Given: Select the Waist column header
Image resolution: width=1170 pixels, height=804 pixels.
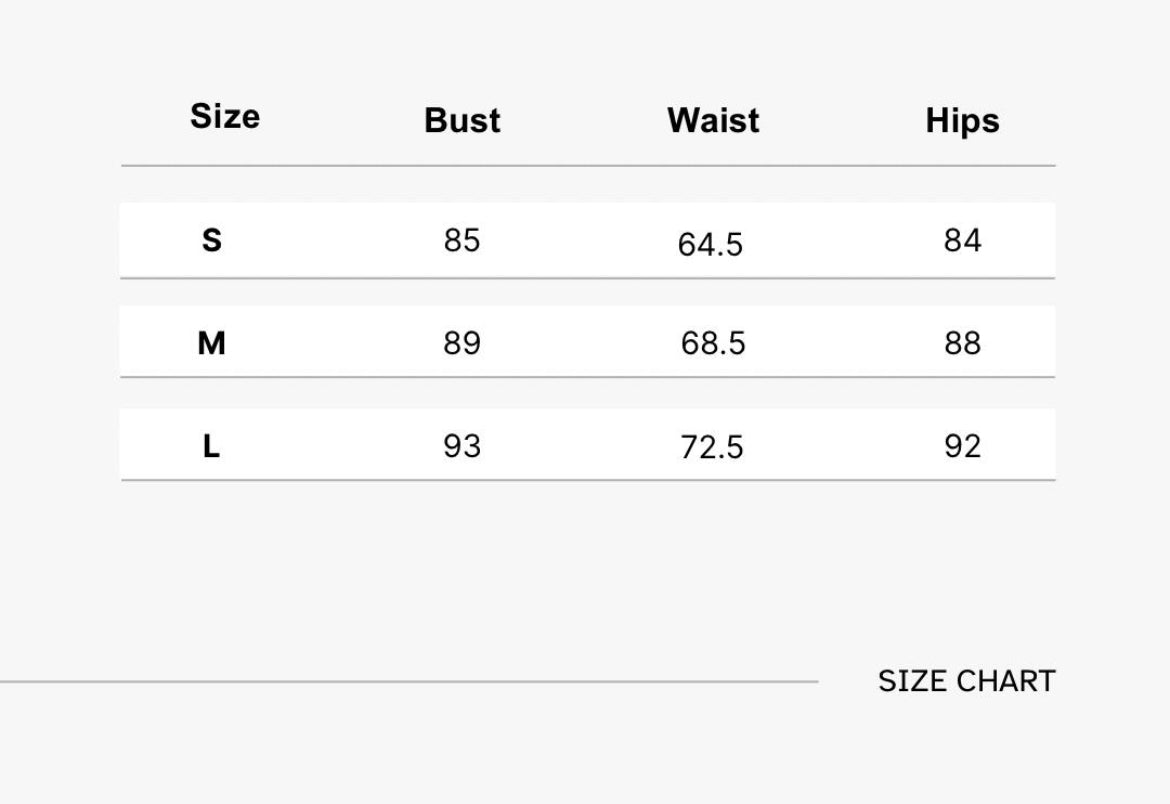Looking at the screenshot, I should point(713,121).
